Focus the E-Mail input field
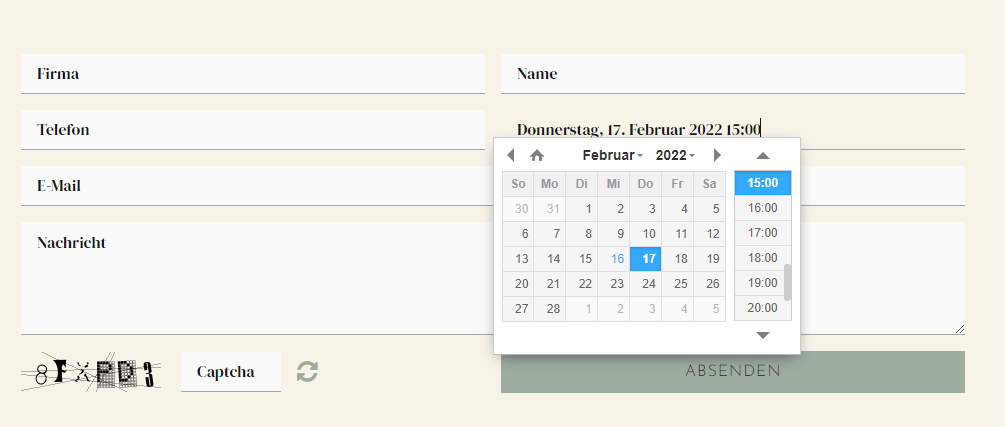The width and height of the screenshot is (1005, 427). click(x=253, y=186)
